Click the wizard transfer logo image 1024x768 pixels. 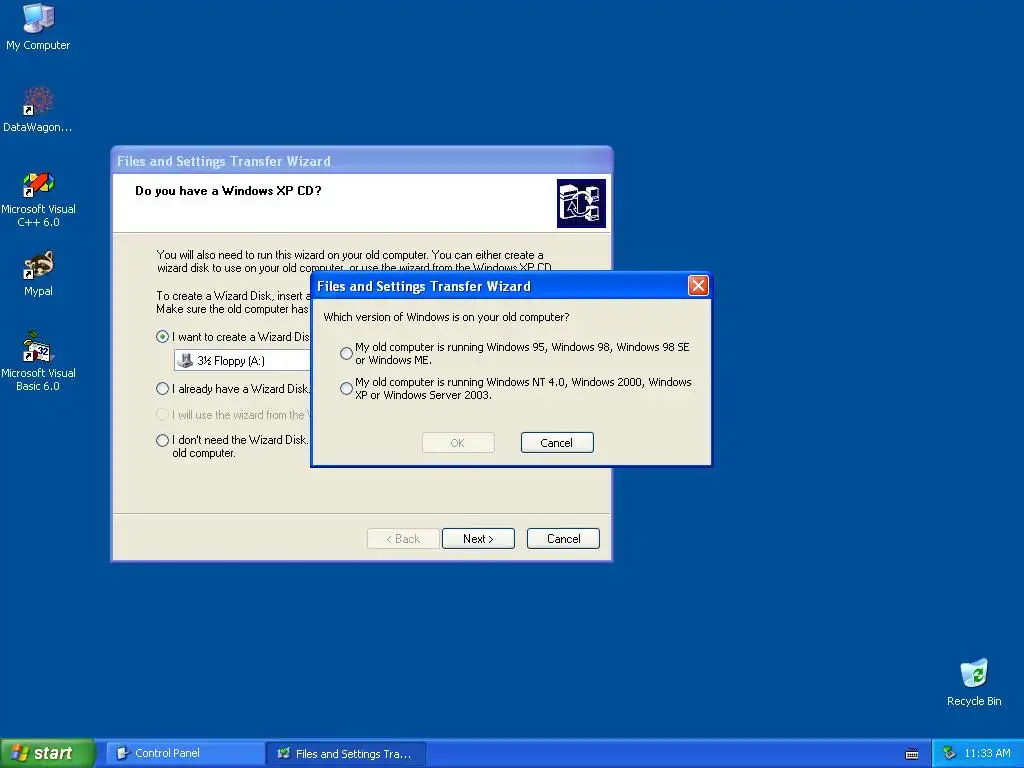click(x=581, y=203)
